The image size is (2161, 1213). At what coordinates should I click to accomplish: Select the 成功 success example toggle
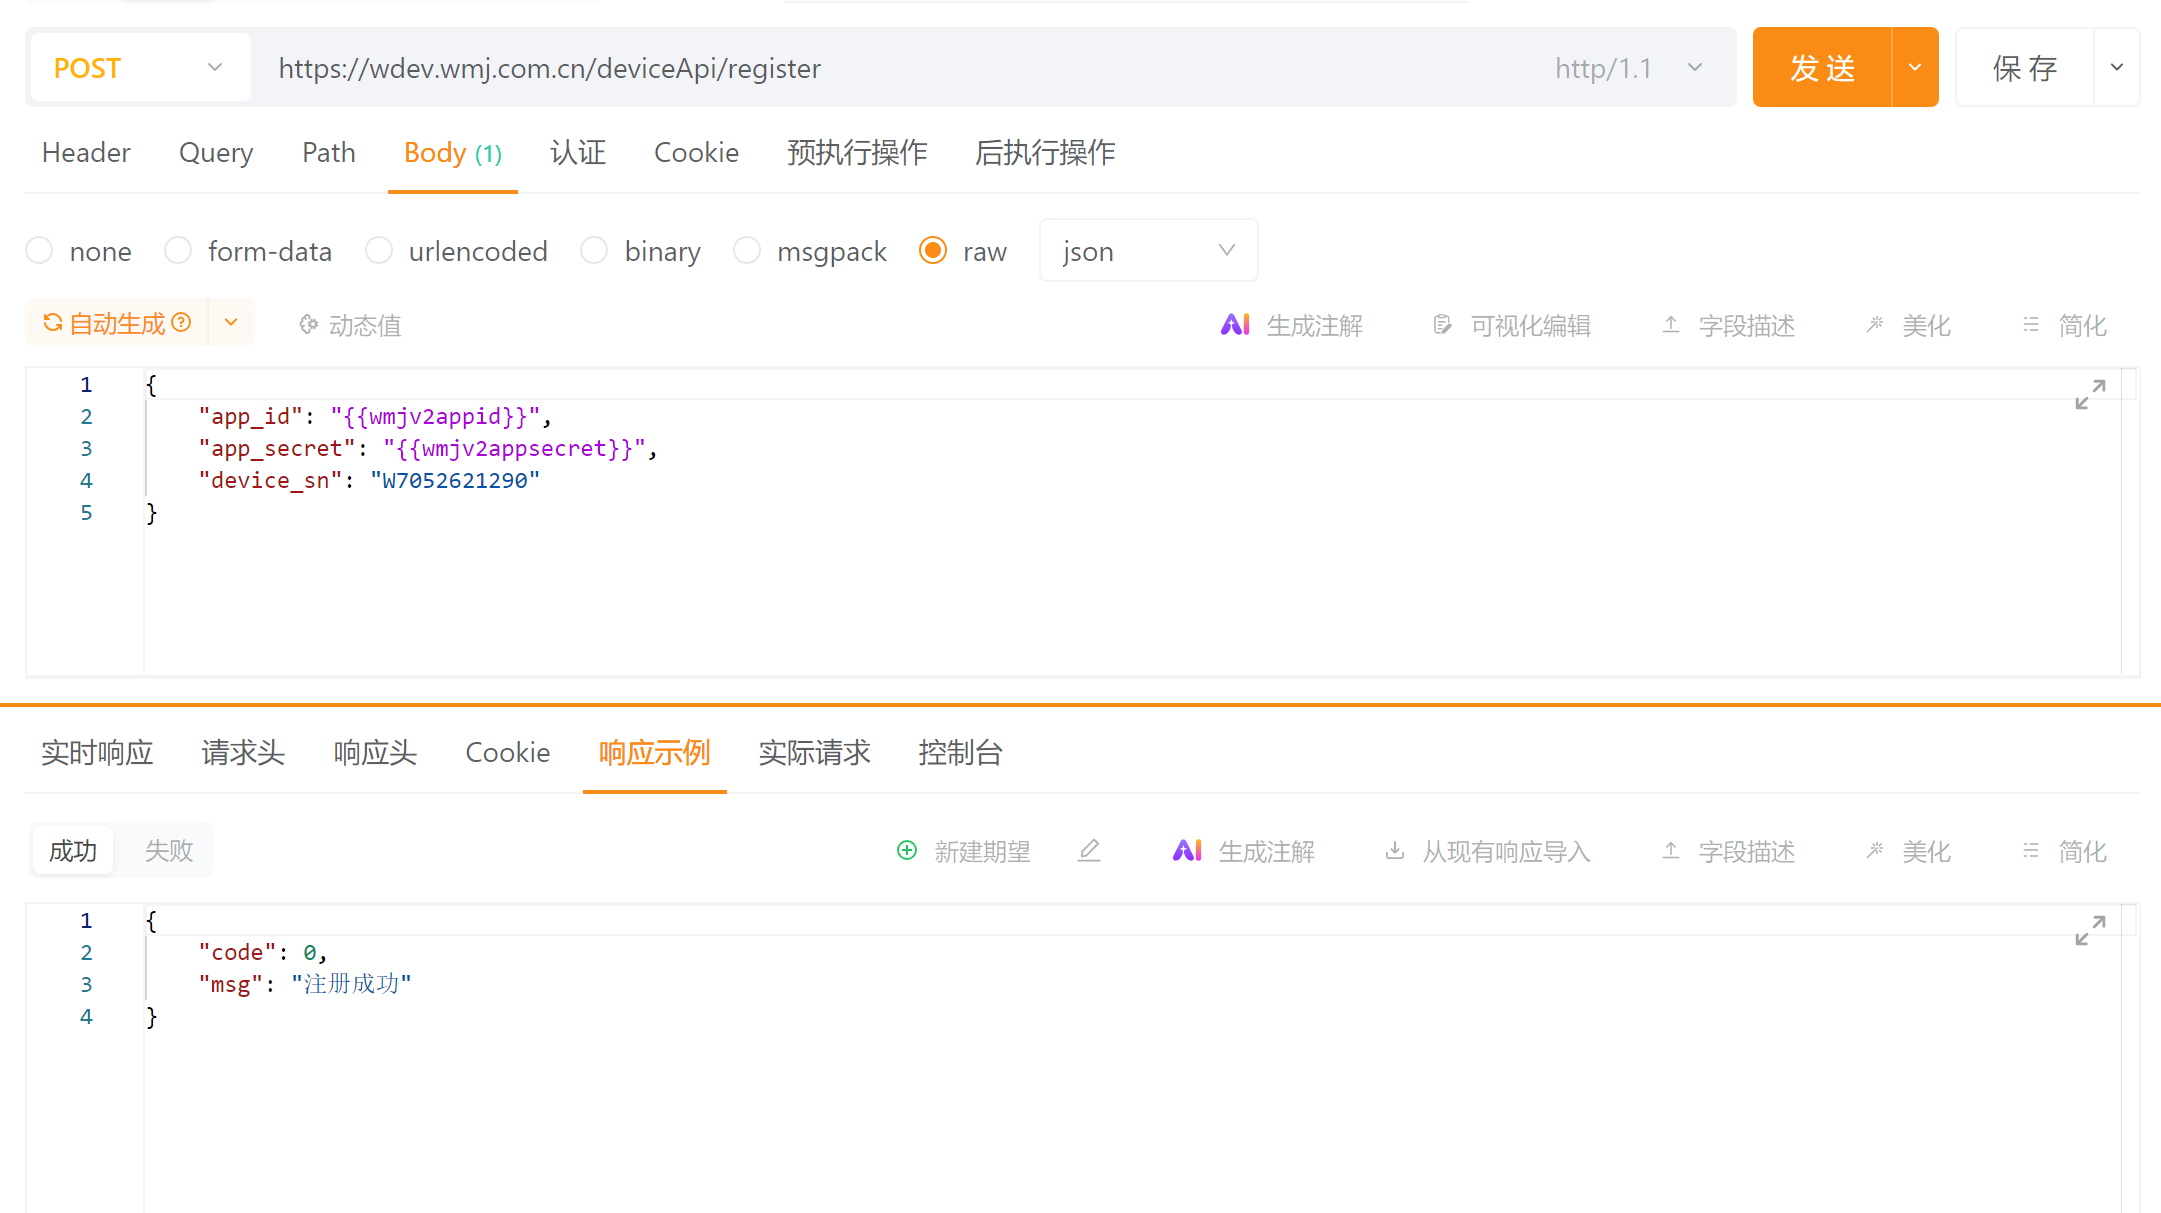pos(73,851)
